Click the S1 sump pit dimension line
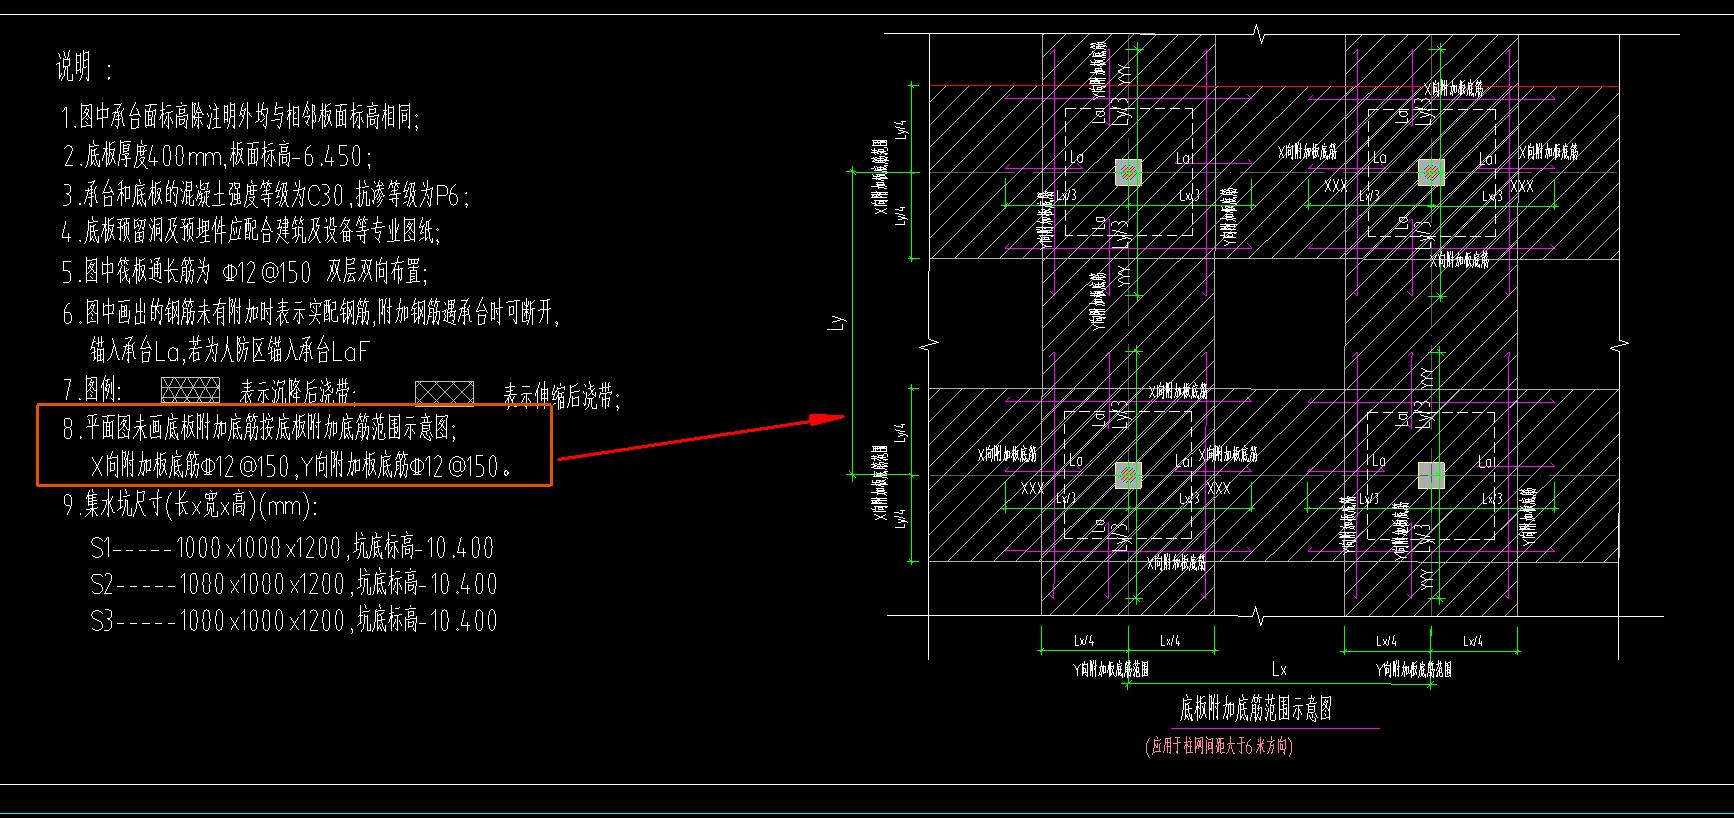Image resolution: width=1734 pixels, height=818 pixels. click(292, 548)
